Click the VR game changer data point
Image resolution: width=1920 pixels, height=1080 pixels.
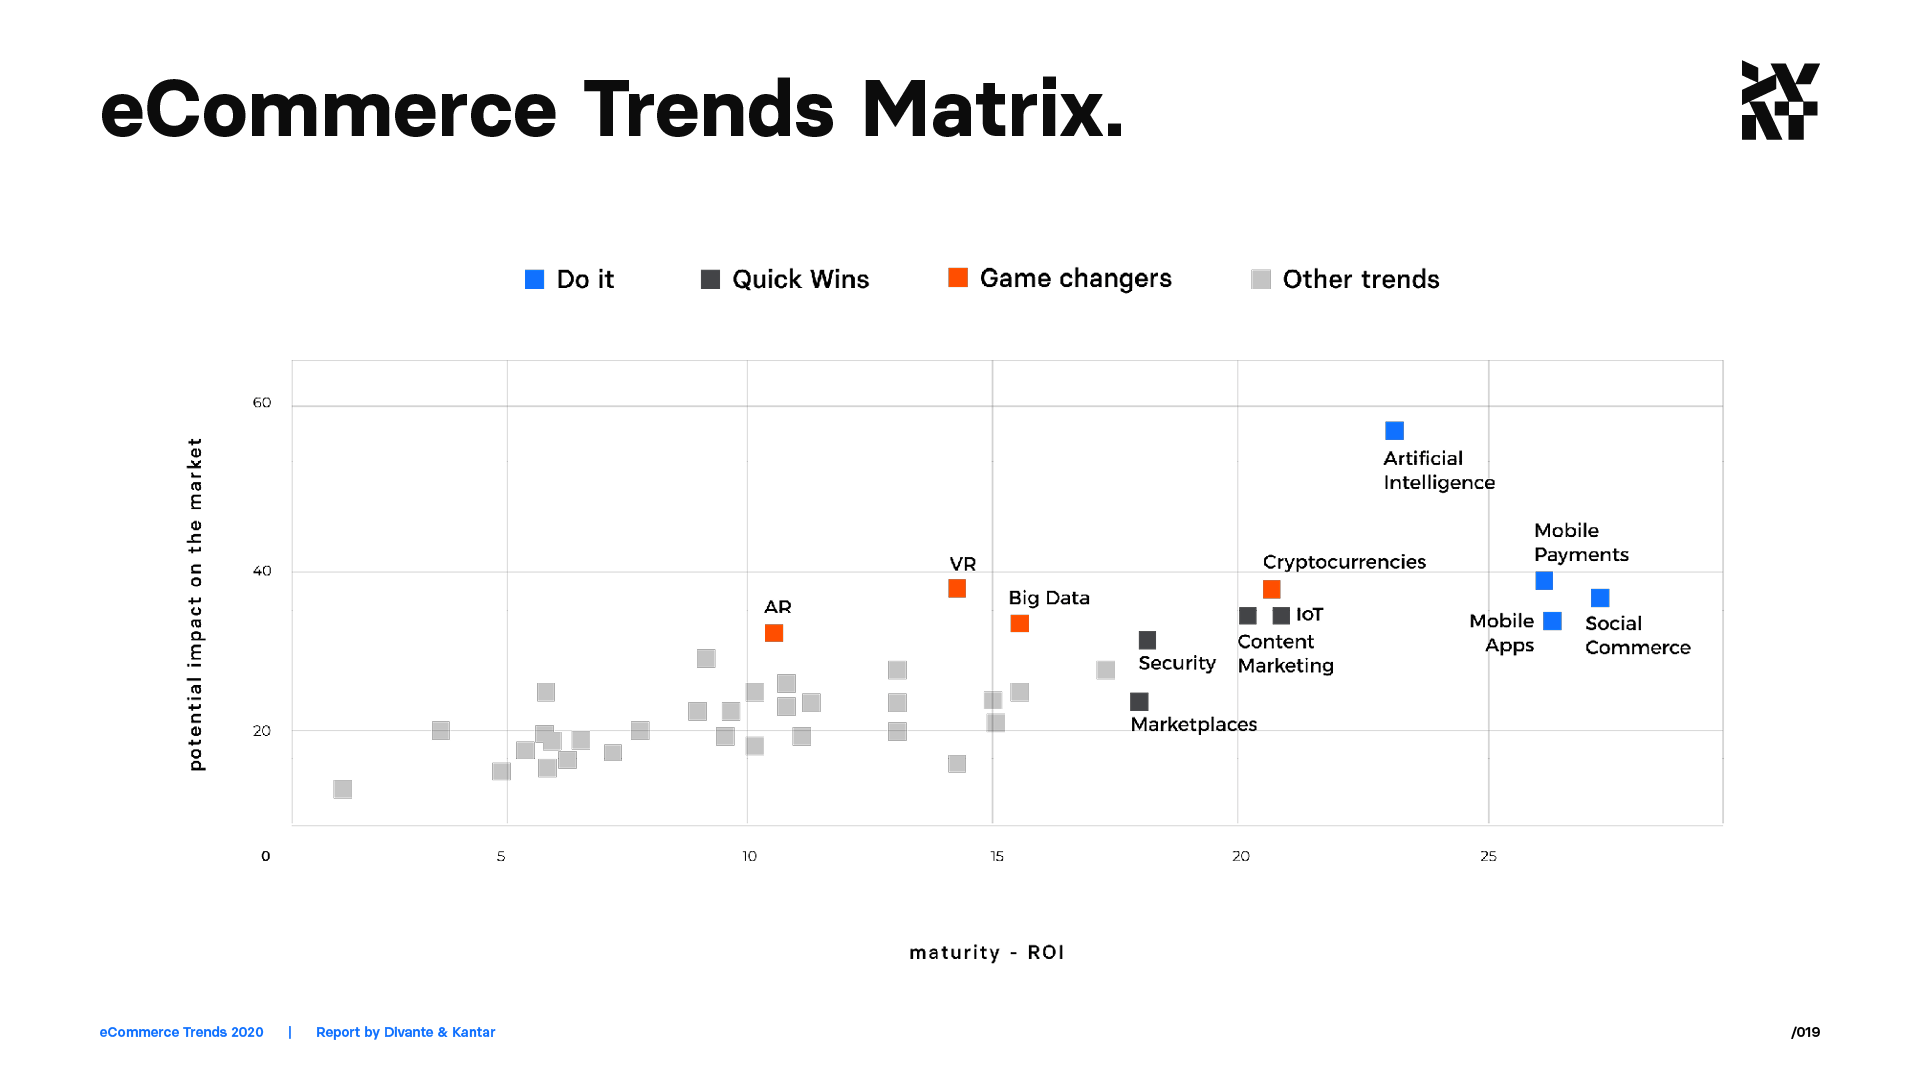click(957, 588)
